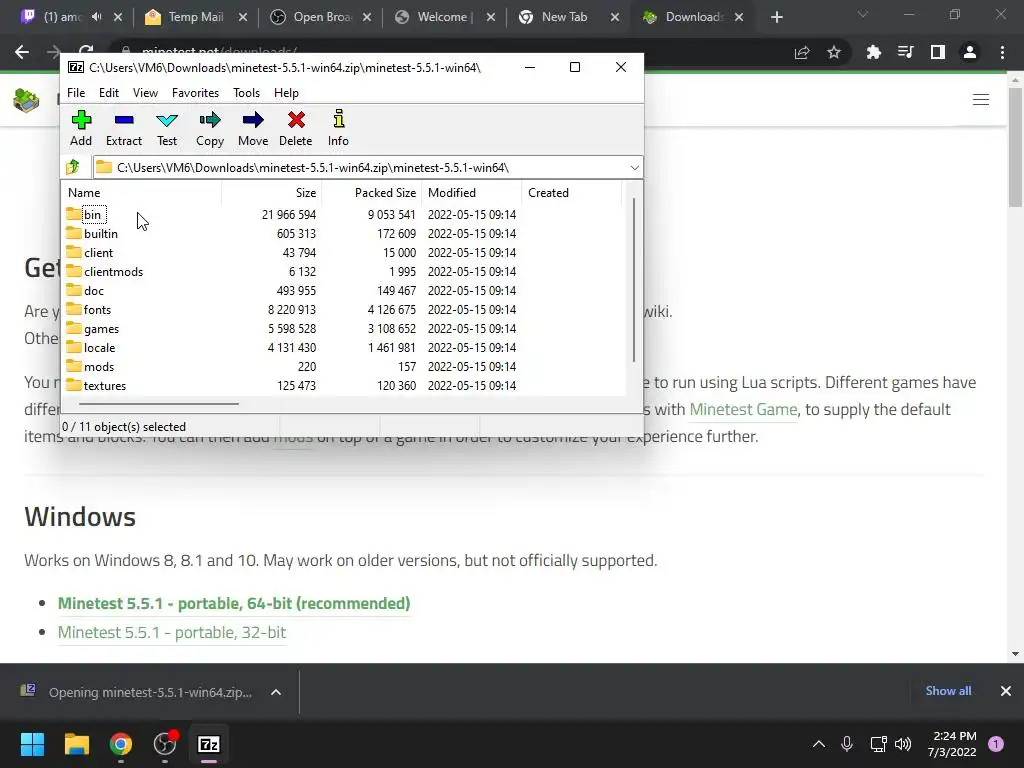Viewport: 1024px width, 768px height.
Task: Bookmark this page with star icon
Action: tap(834, 52)
